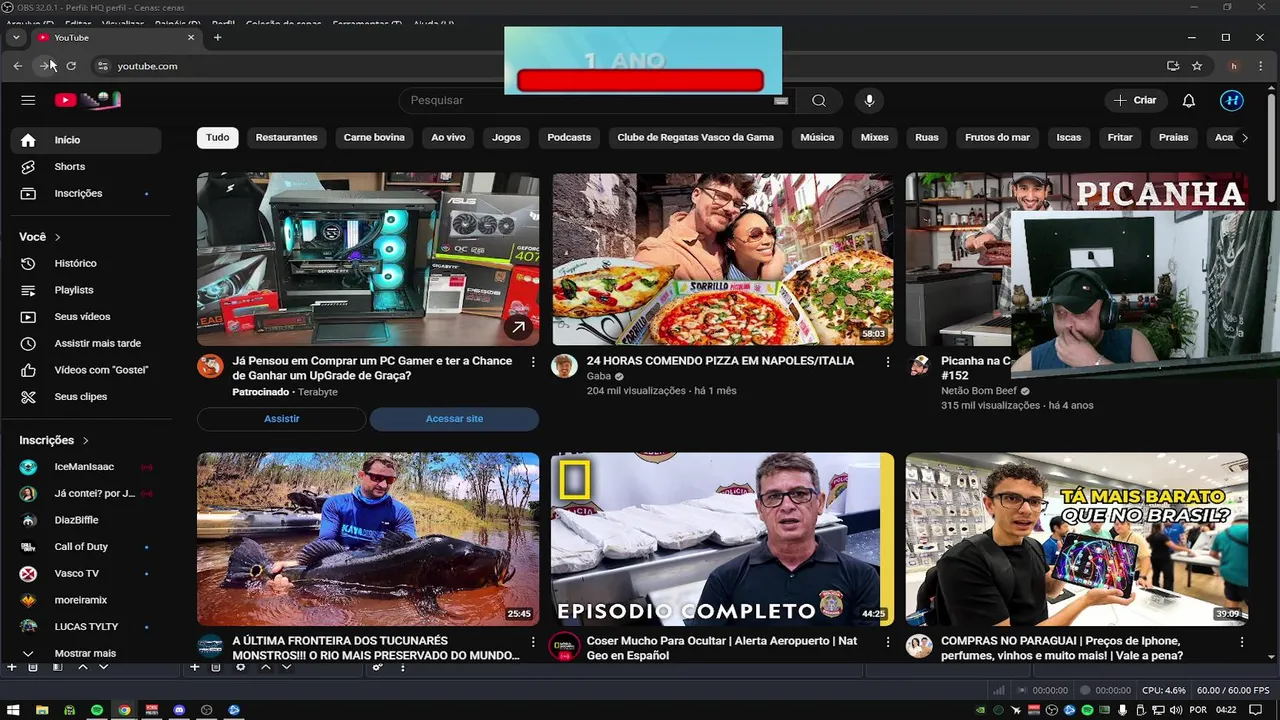Click the install app icon in address bar
Viewport: 1280px width, 720px height.
[x=1173, y=66]
